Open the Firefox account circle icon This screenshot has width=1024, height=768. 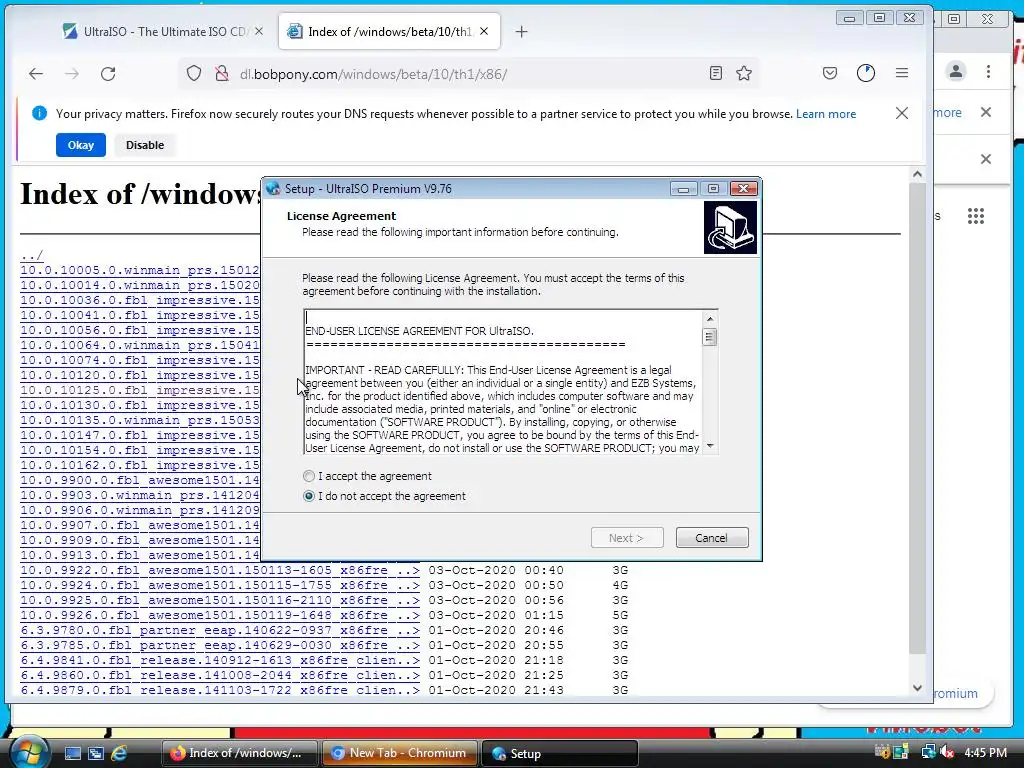pyautogui.click(x=866, y=73)
